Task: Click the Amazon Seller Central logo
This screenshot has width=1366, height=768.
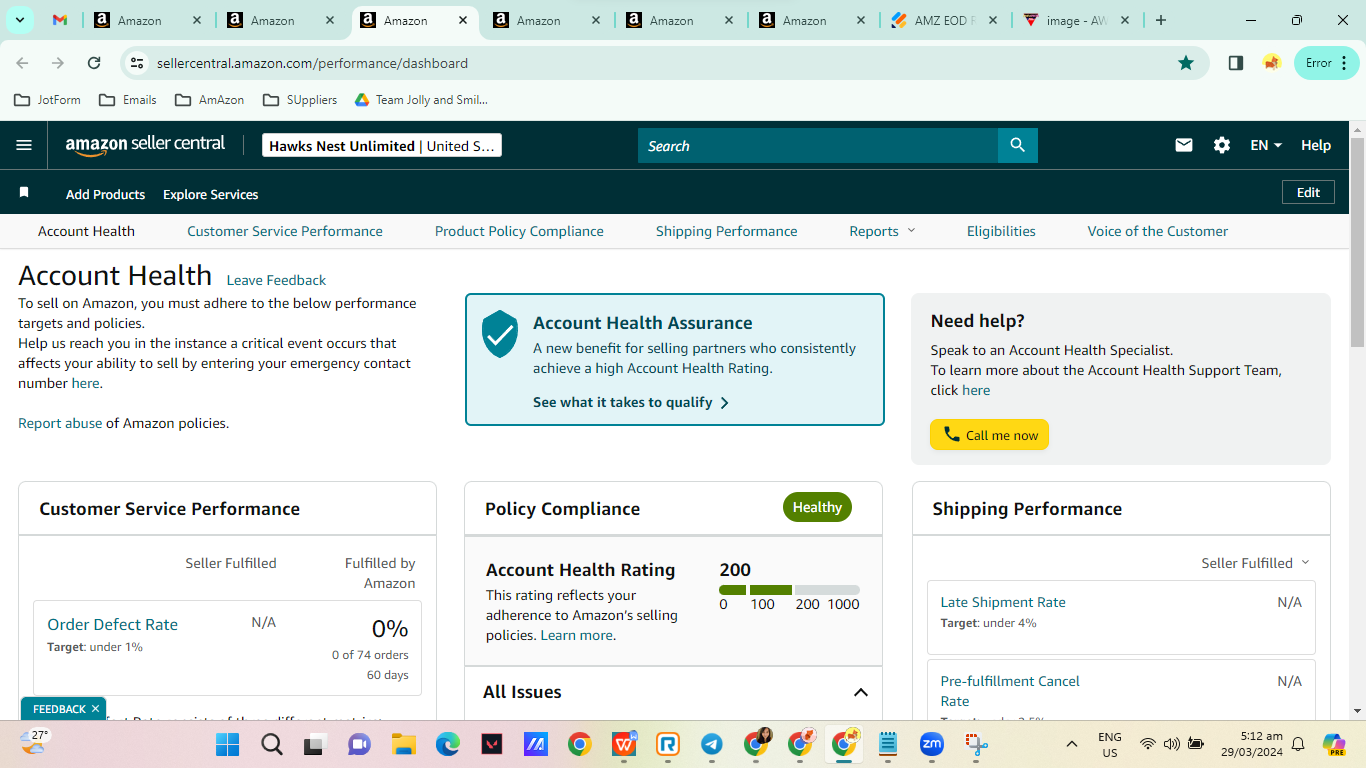Action: tap(145, 145)
